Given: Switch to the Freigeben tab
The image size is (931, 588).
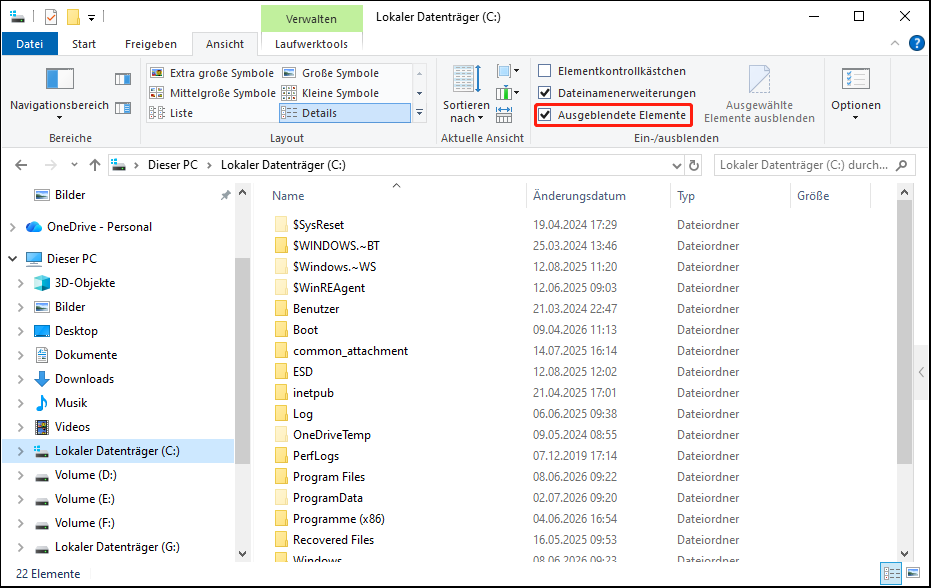Looking at the screenshot, I should (x=151, y=44).
